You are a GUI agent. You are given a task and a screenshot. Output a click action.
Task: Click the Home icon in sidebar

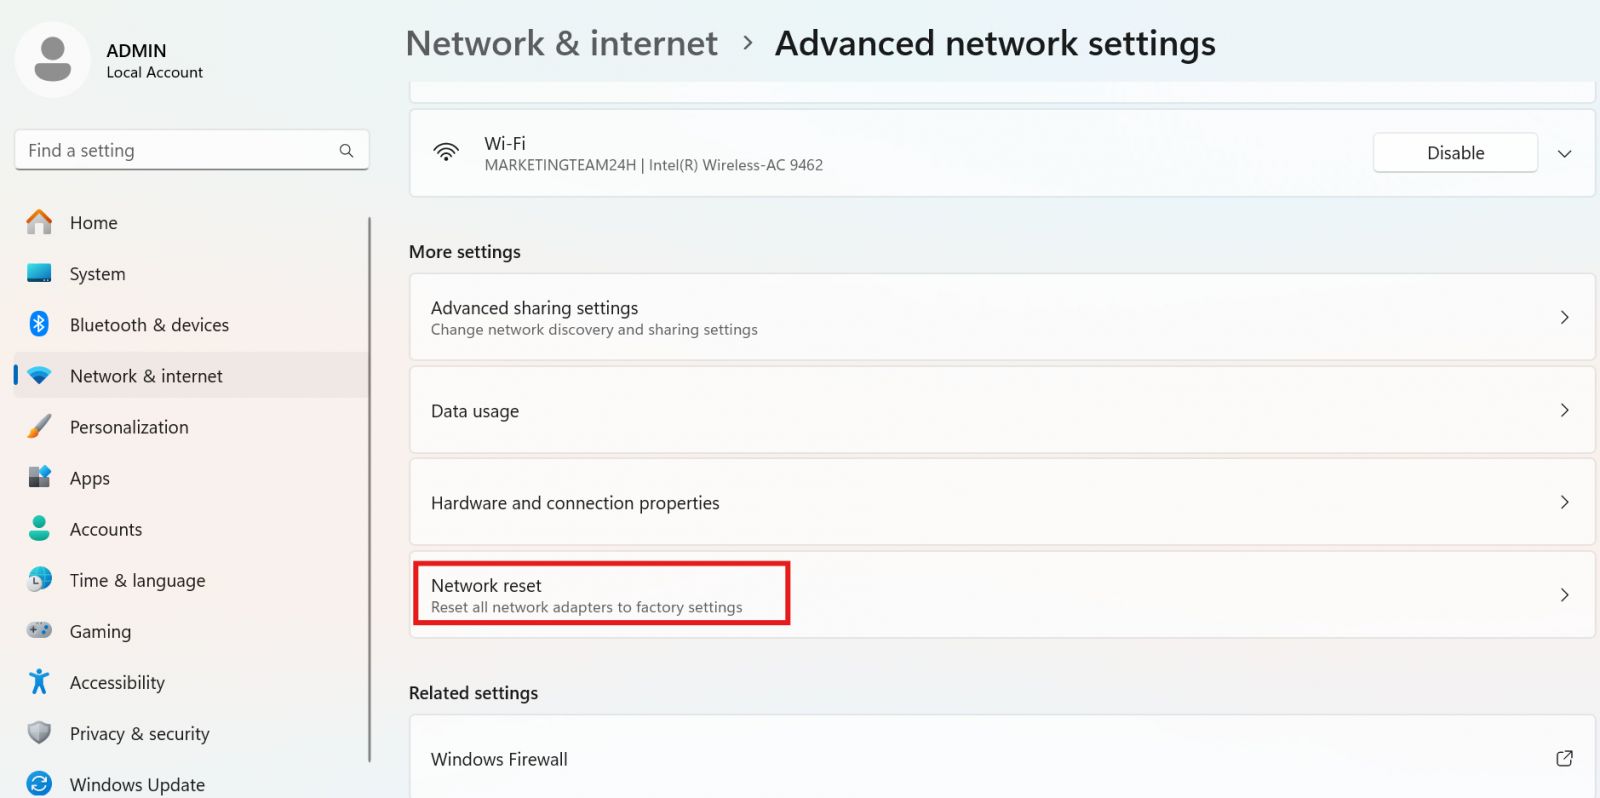click(x=38, y=222)
